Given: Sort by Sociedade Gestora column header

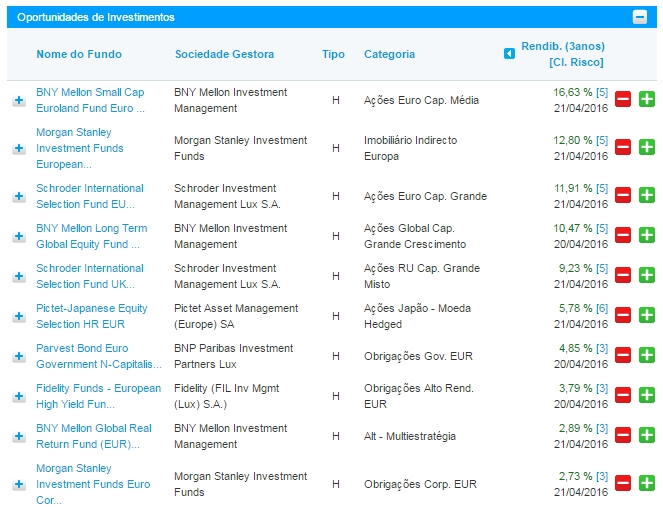Looking at the screenshot, I should [x=224, y=54].
